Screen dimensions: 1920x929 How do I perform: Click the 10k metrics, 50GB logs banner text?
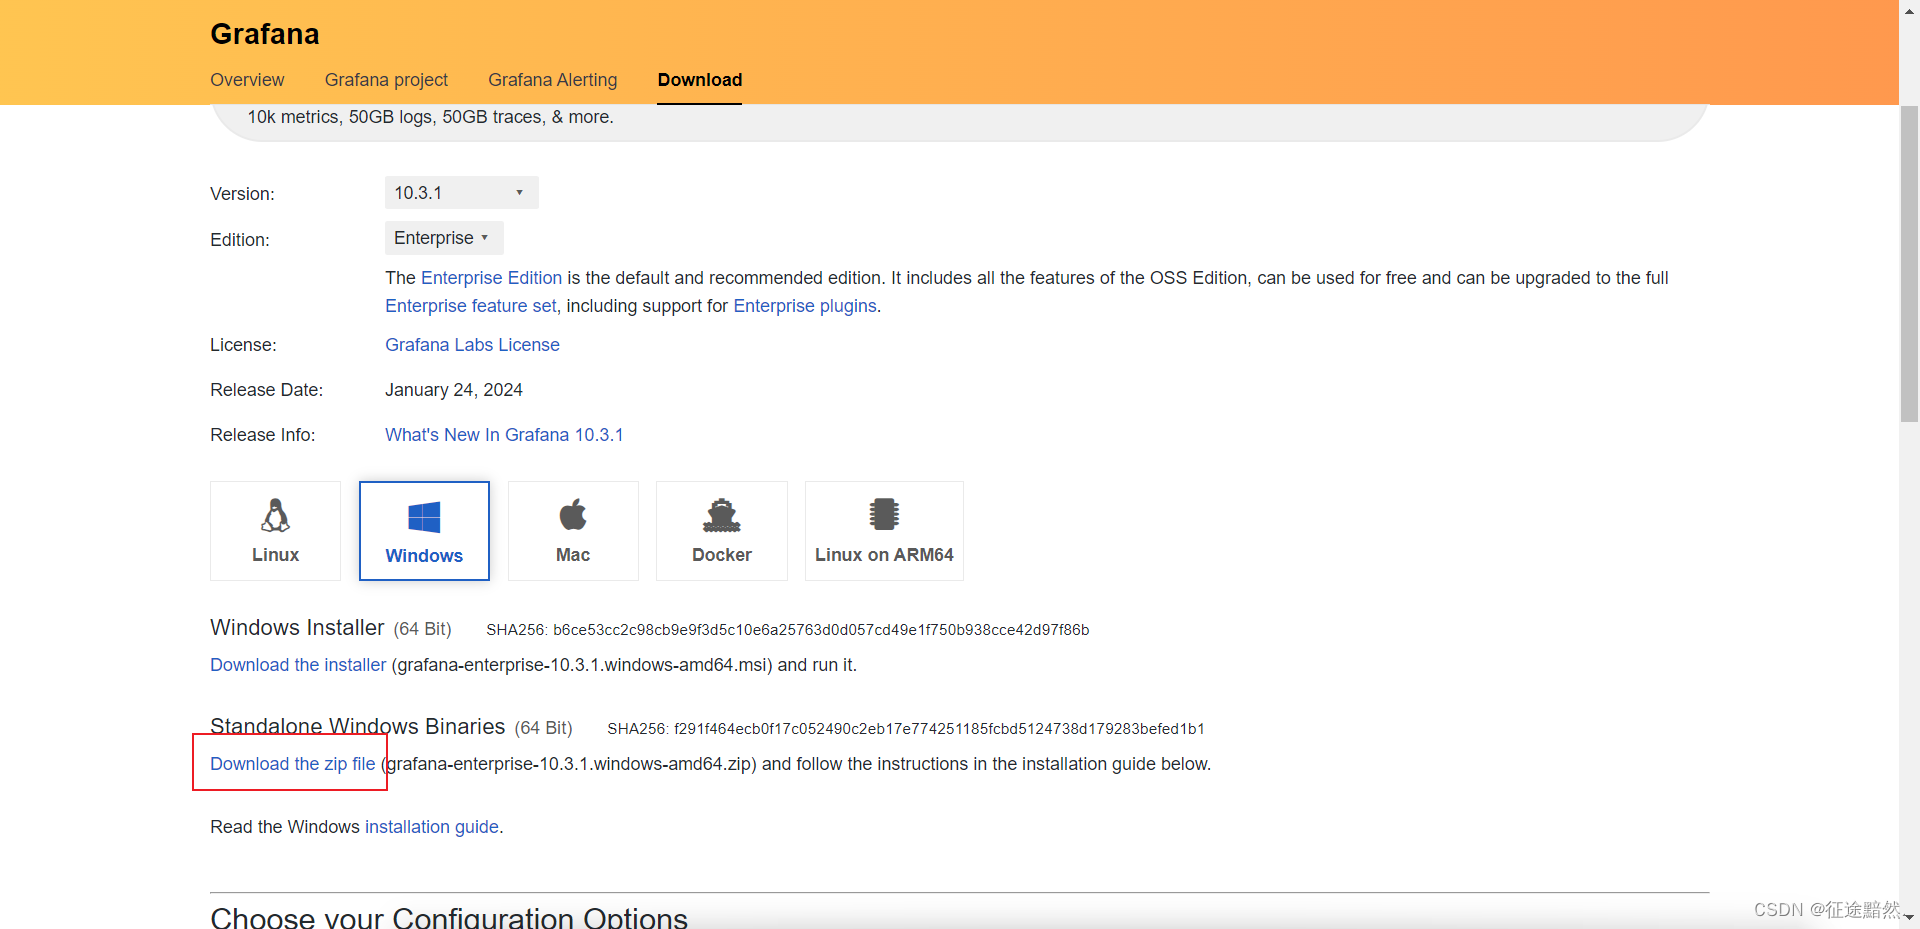tap(431, 117)
